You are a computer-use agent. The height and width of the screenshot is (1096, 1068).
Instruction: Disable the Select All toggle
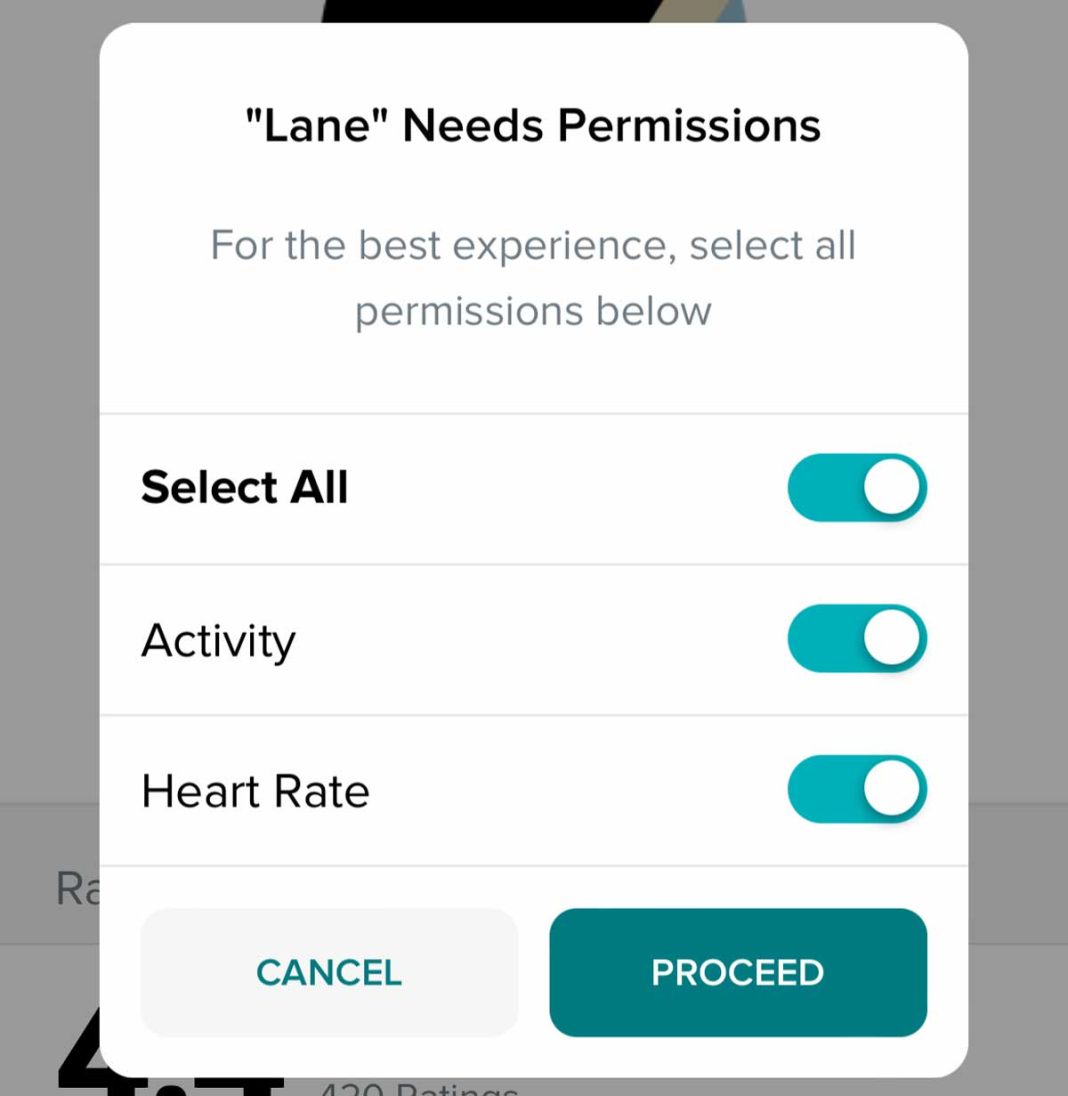pos(856,487)
